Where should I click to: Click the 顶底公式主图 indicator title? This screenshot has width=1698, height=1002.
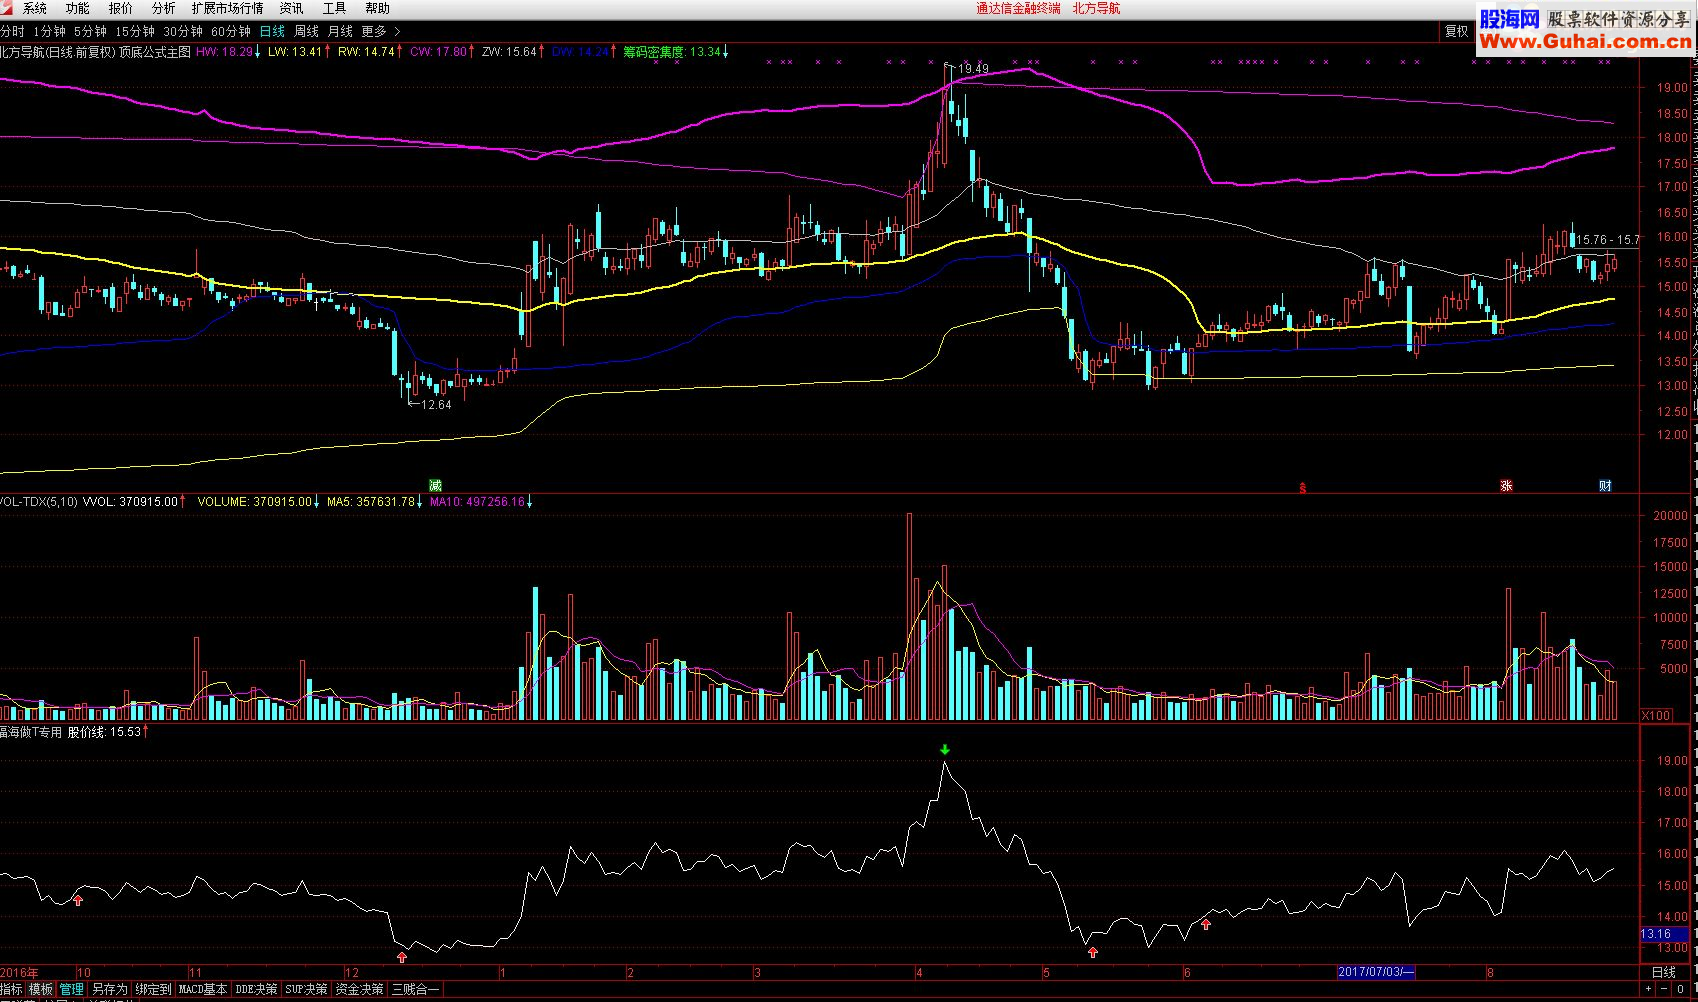[154, 52]
